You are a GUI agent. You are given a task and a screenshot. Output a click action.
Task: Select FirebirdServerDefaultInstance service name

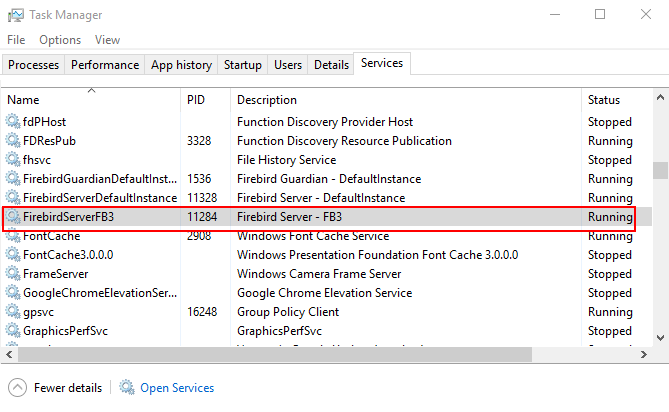[100, 198]
